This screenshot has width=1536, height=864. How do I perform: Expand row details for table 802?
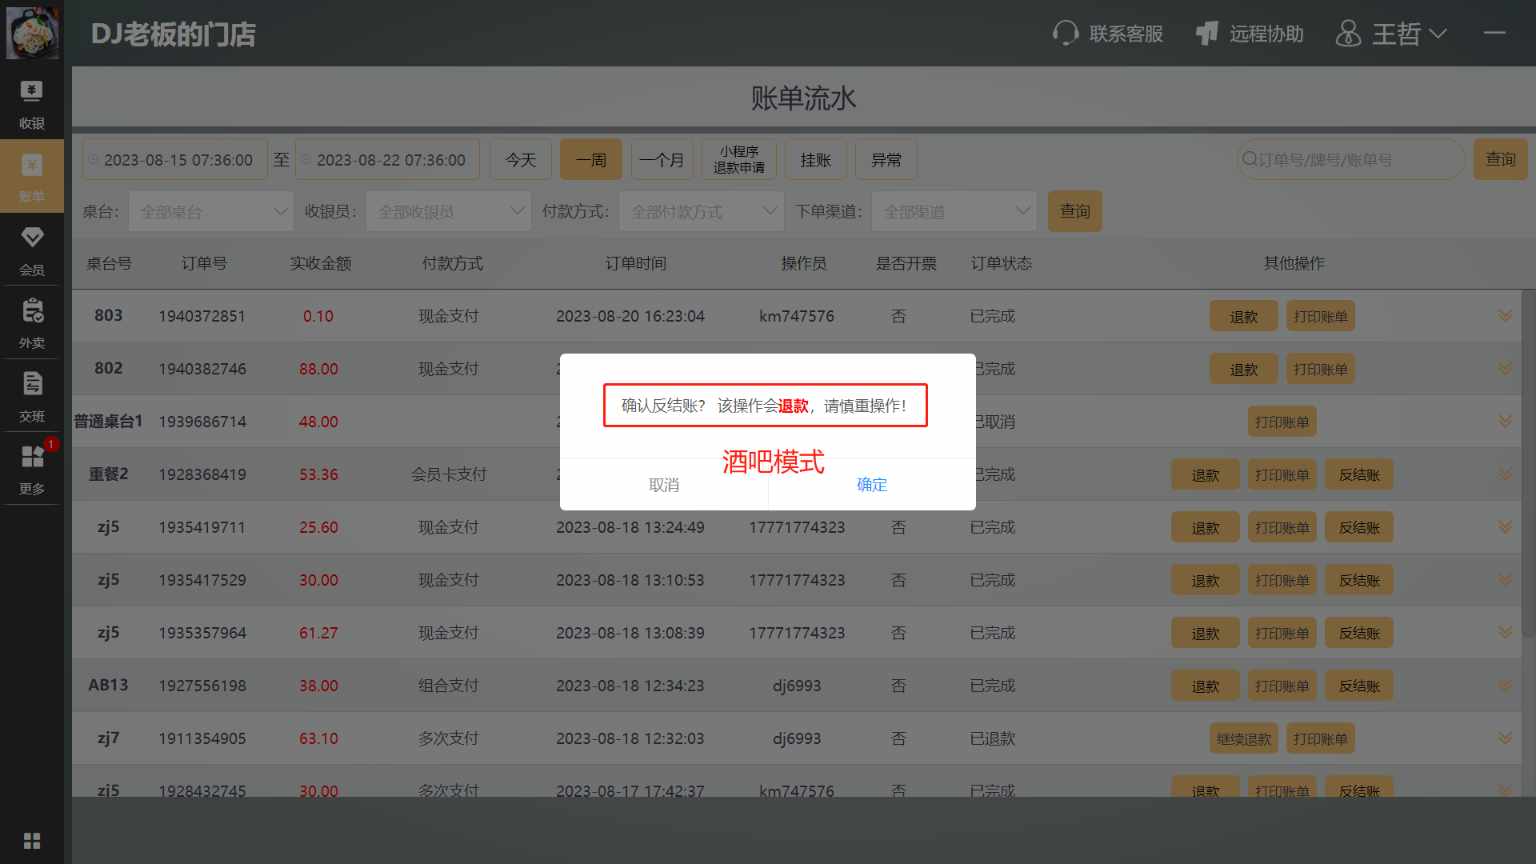pos(1505,369)
